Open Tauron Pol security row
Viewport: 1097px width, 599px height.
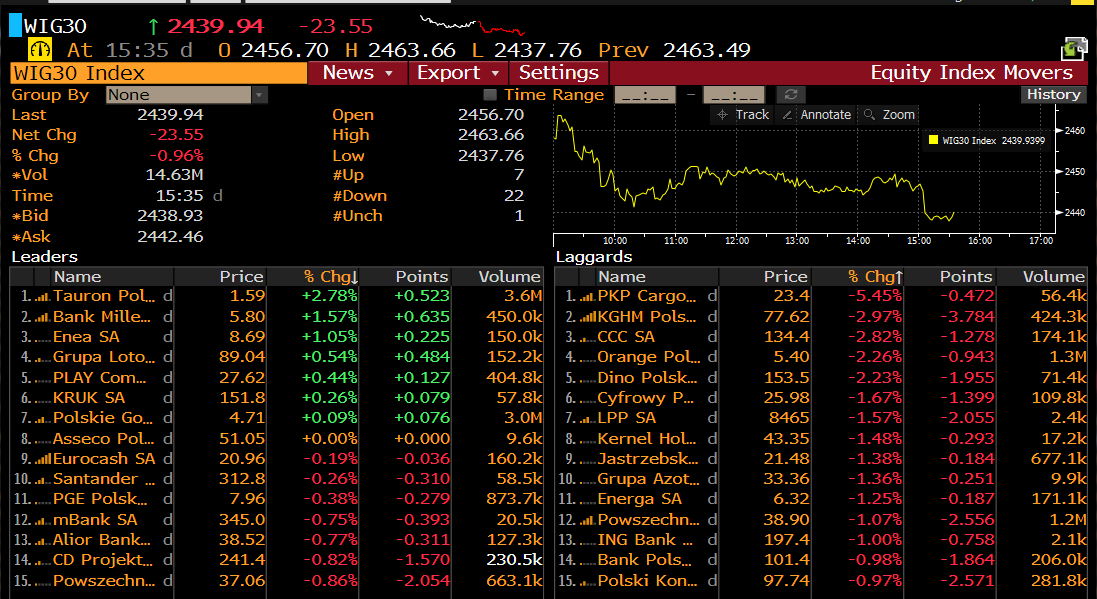pyautogui.click(x=276, y=297)
